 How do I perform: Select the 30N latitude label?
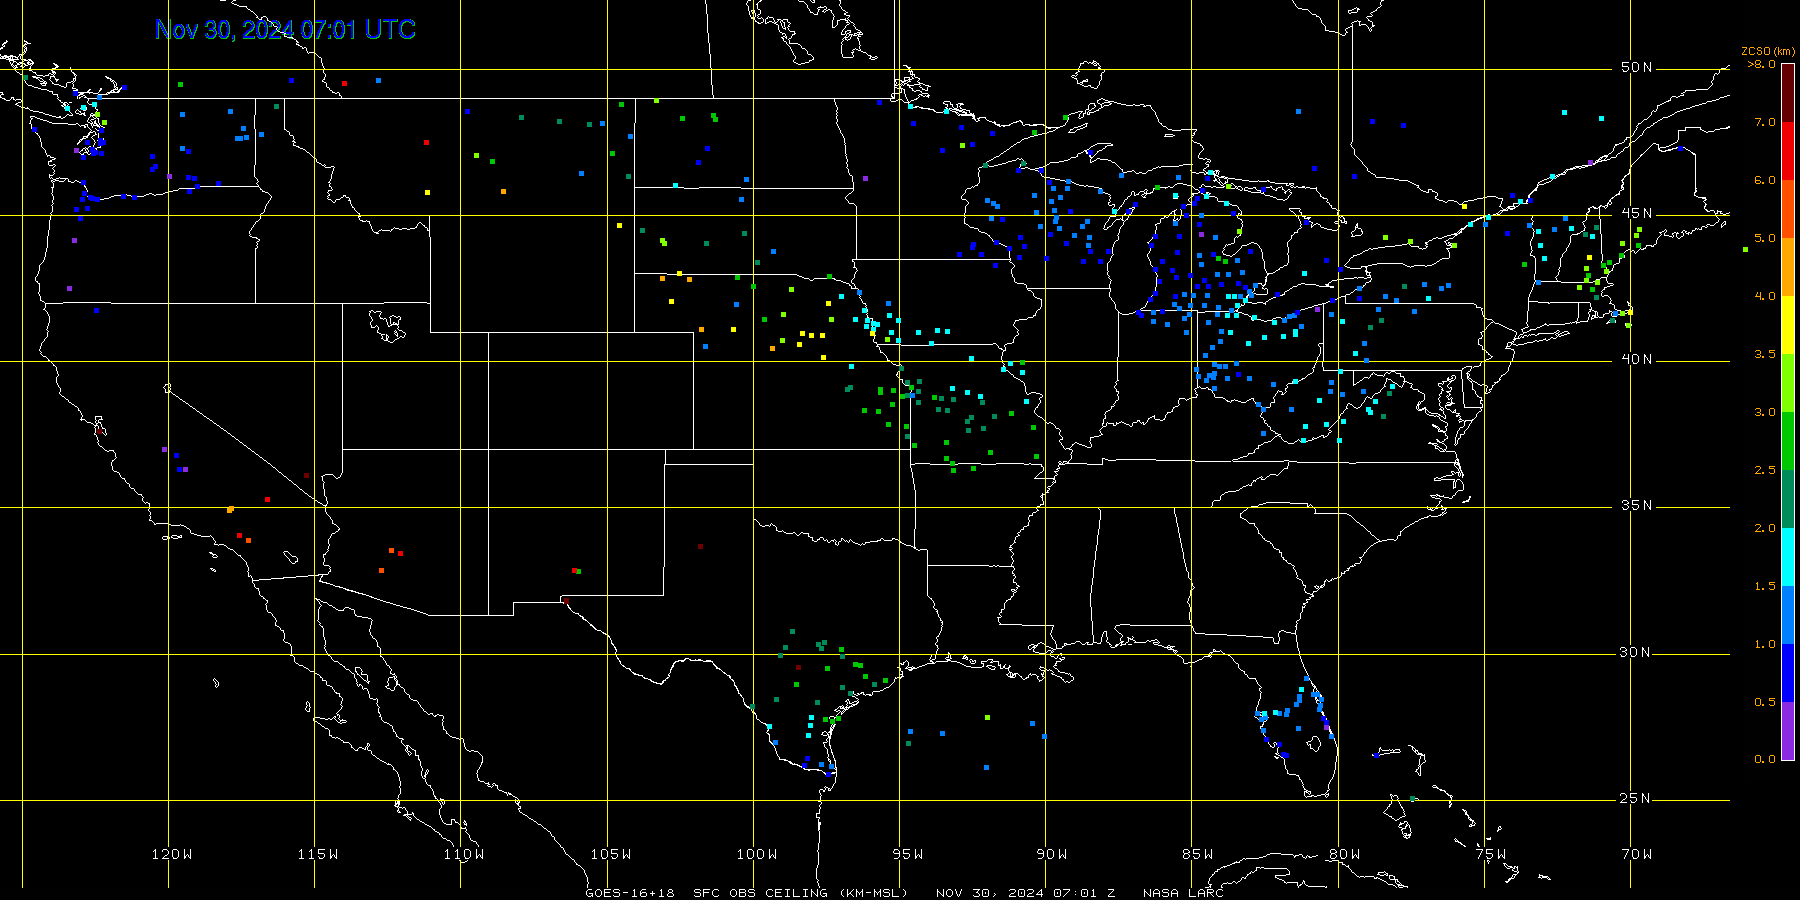[x=1637, y=653]
